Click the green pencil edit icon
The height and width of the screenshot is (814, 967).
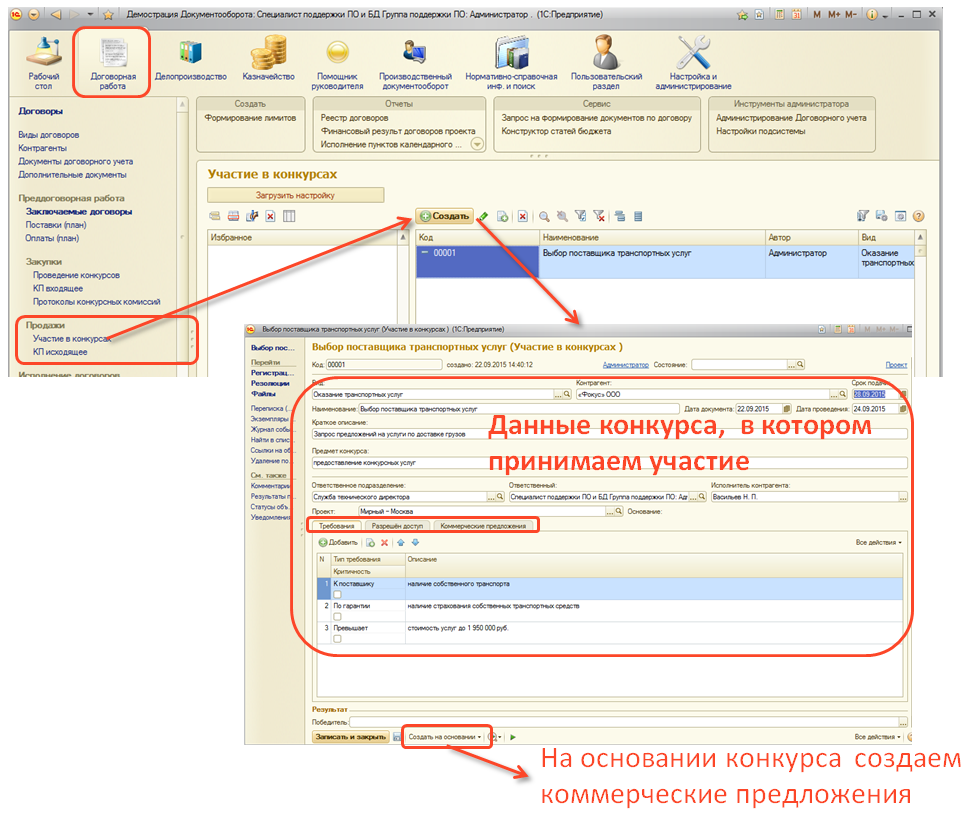tap(483, 216)
